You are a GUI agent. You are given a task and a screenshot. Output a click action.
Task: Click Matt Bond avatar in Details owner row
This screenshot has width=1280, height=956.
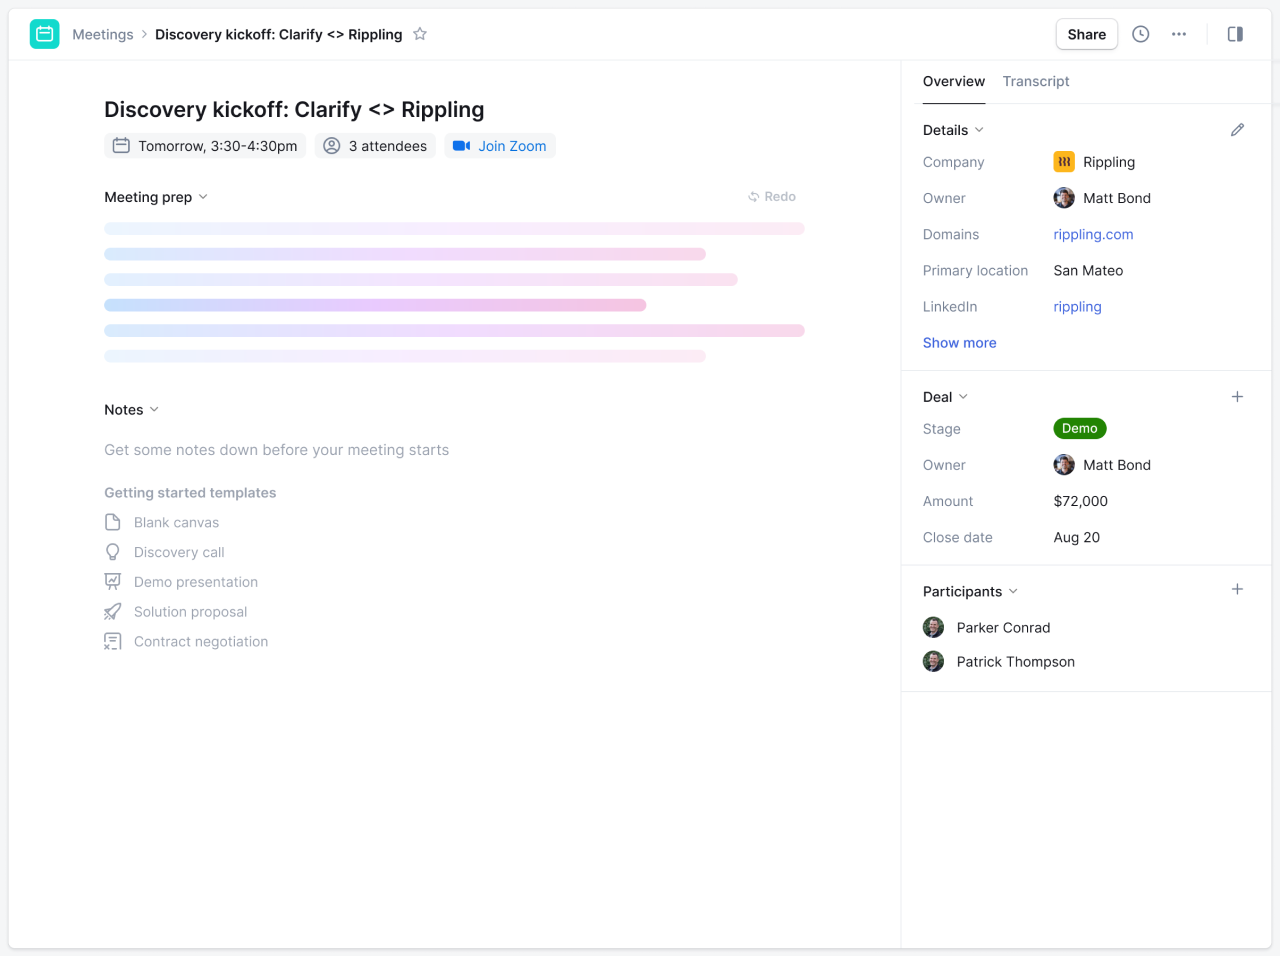click(1064, 198)
